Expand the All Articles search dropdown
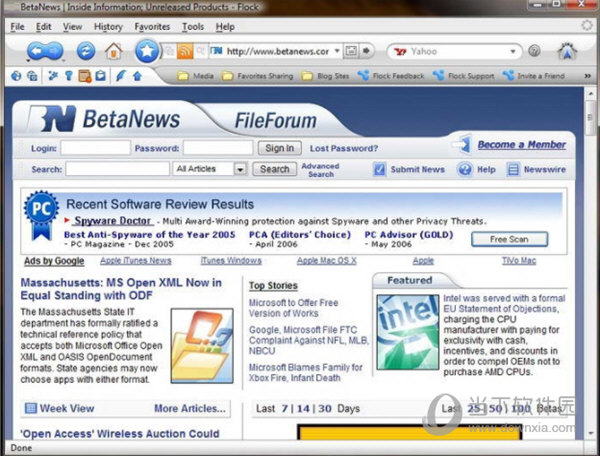 240,169
